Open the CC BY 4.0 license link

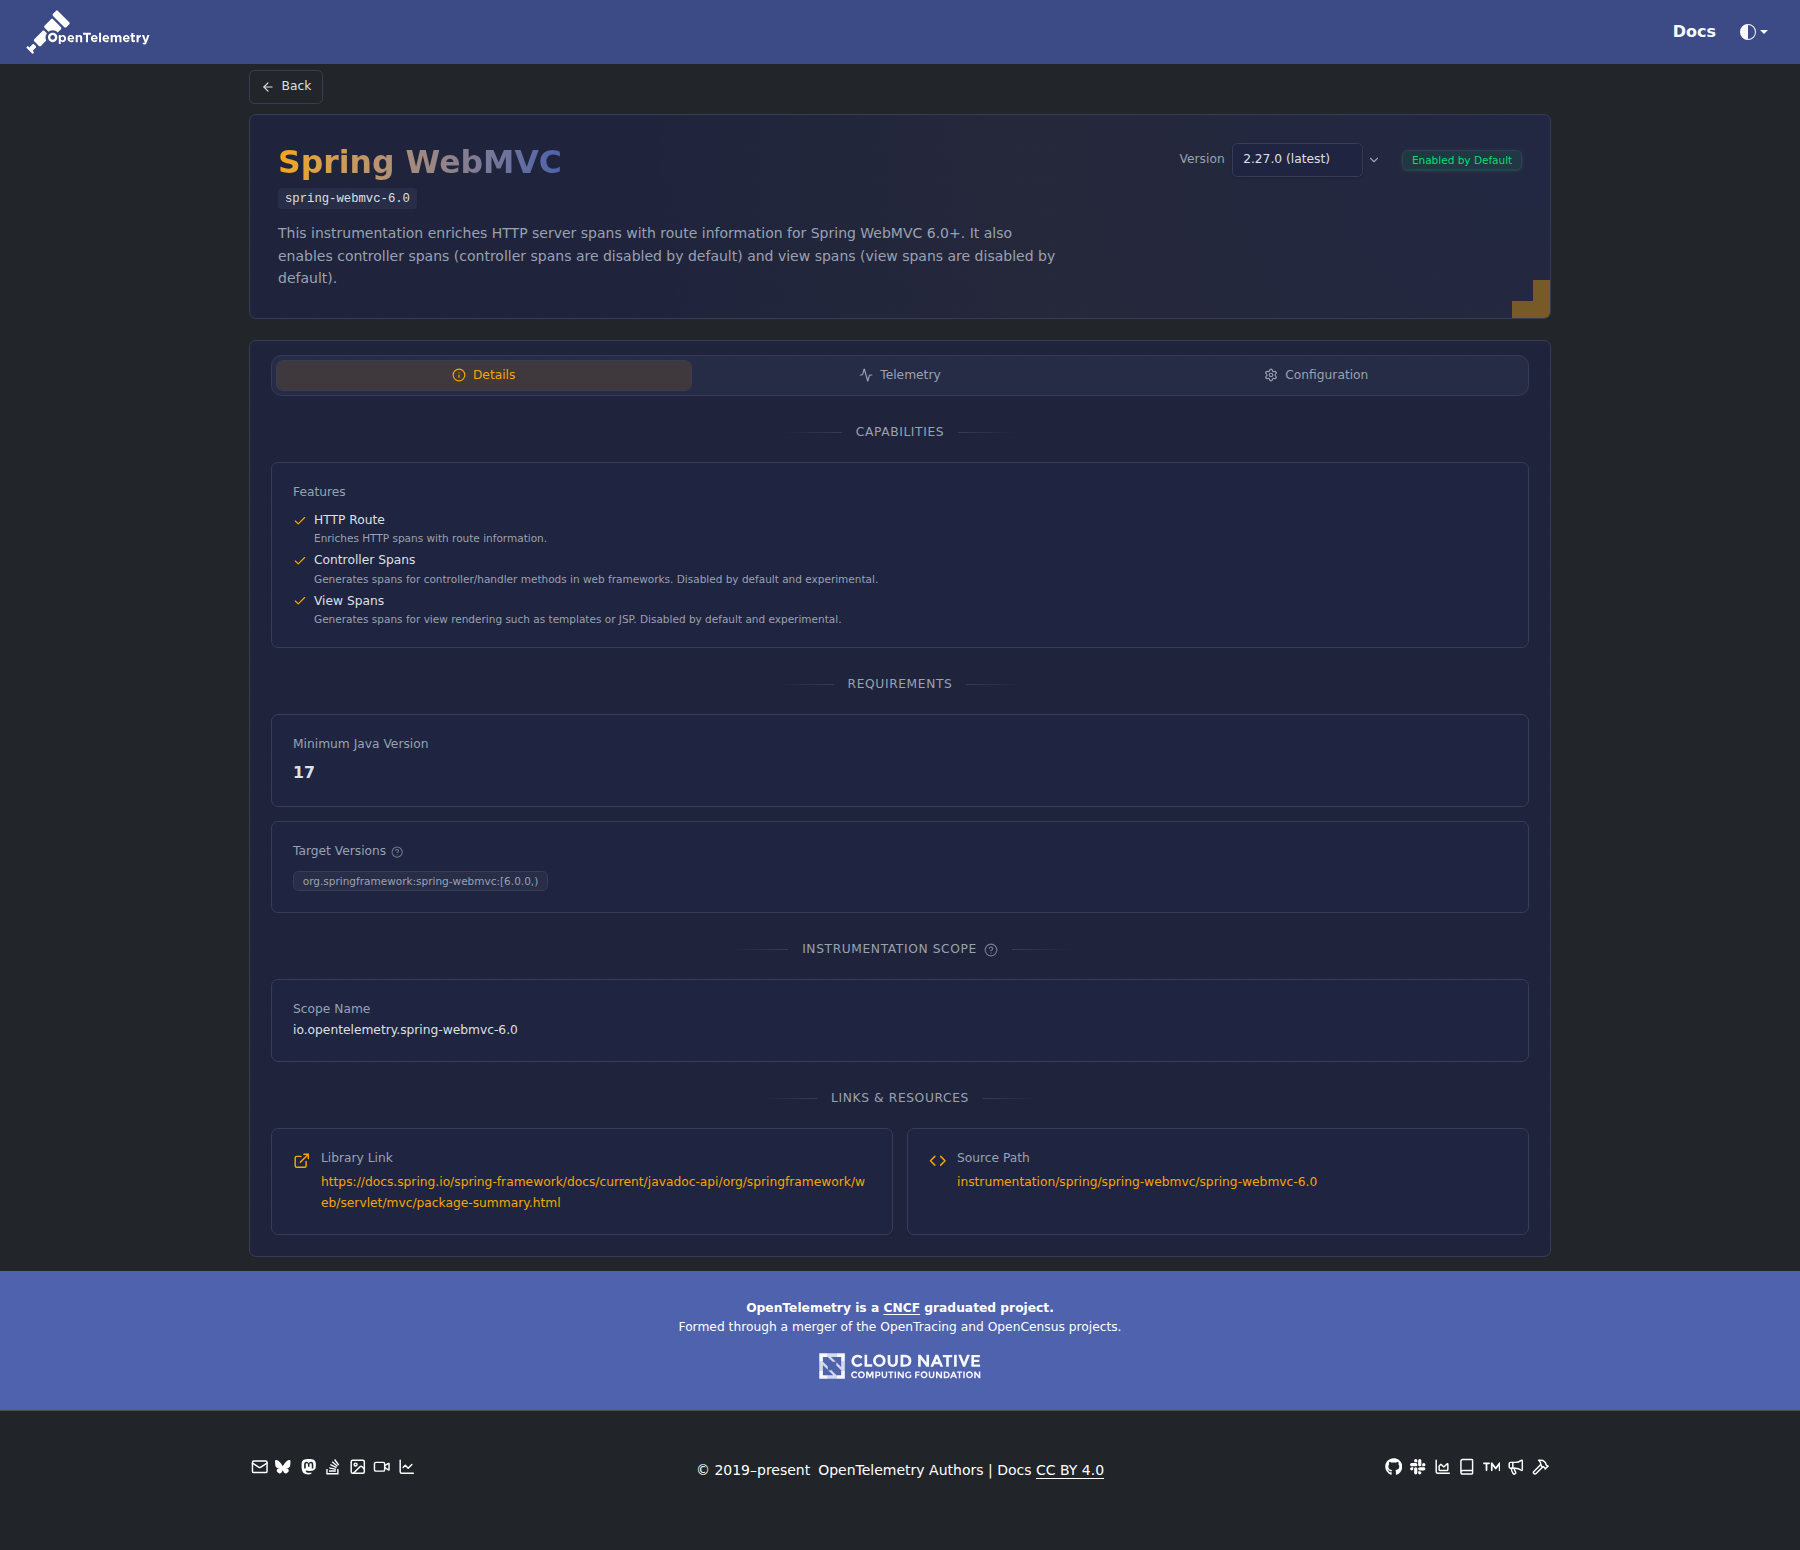click(1070, 1470)
